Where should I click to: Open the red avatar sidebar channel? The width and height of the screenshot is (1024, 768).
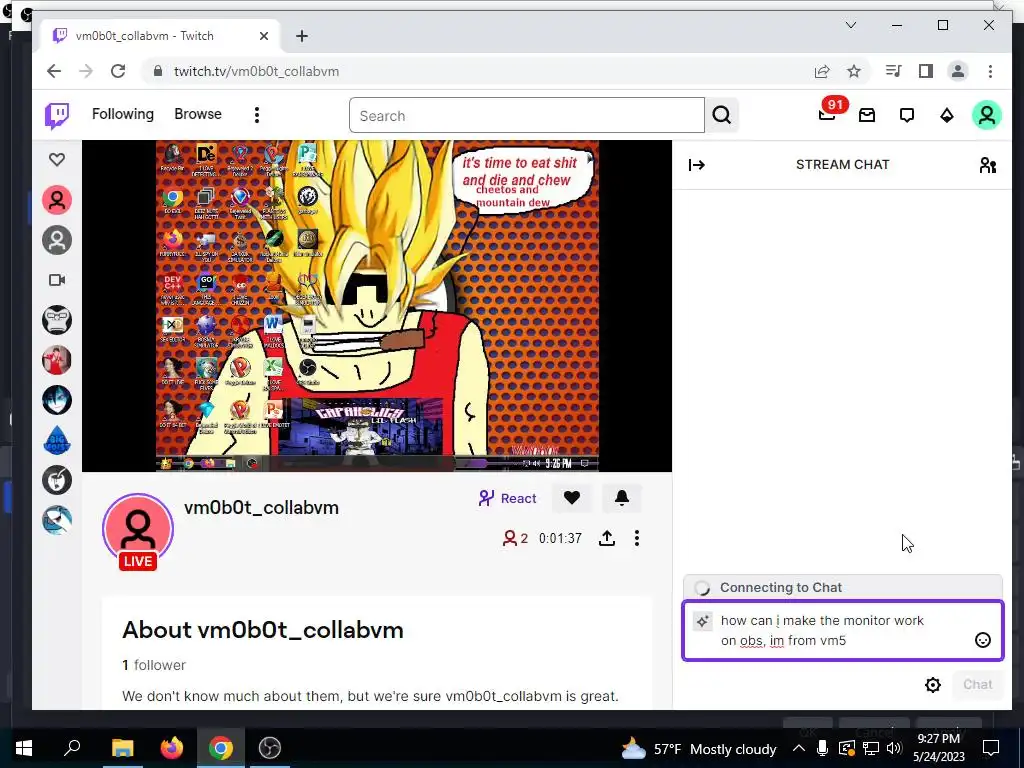click(x=57, y=200)
